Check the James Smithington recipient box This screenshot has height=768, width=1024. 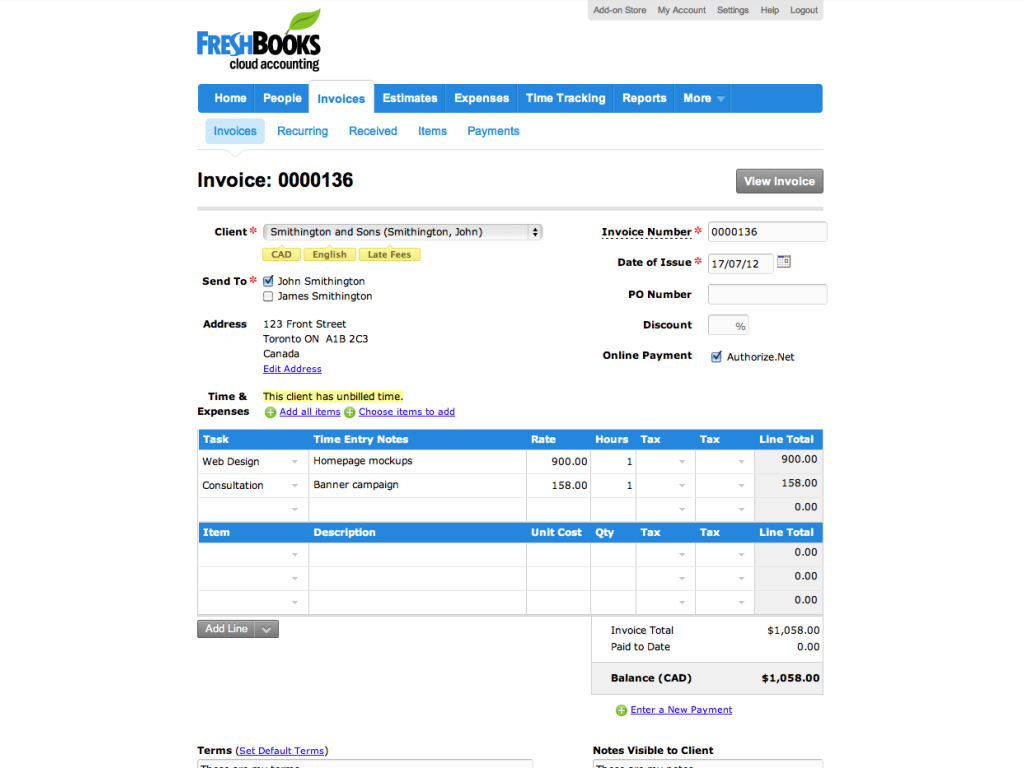(x=268, y=296)
